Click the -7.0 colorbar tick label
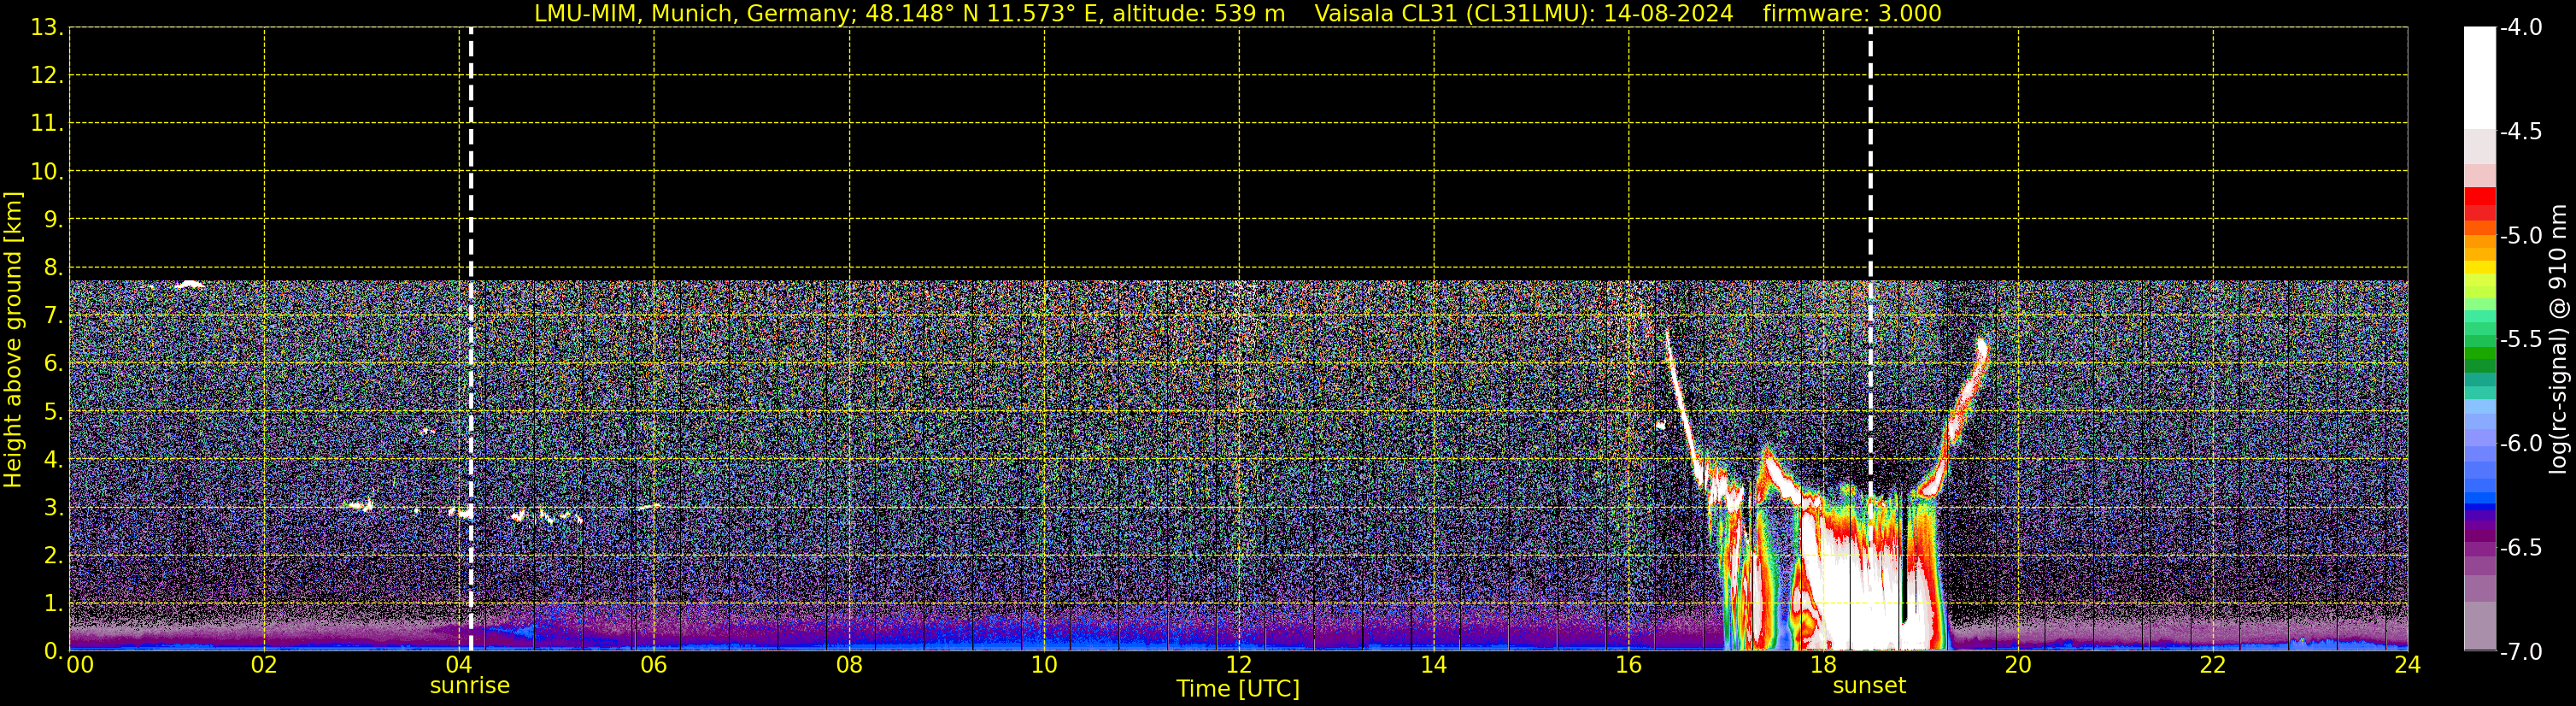 [2520, 652]
